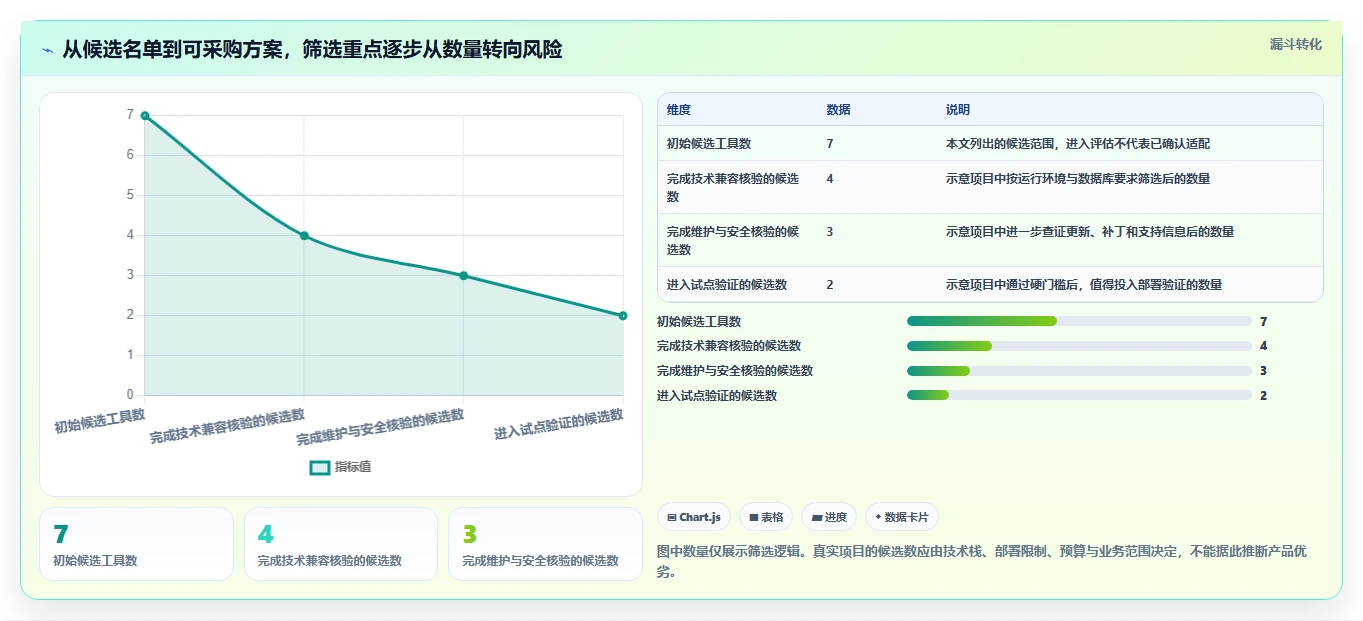The image size is (1363, 621).
Task: Click the table description starting 本文列出的候选范围
Action: (x=1078, y=144)
